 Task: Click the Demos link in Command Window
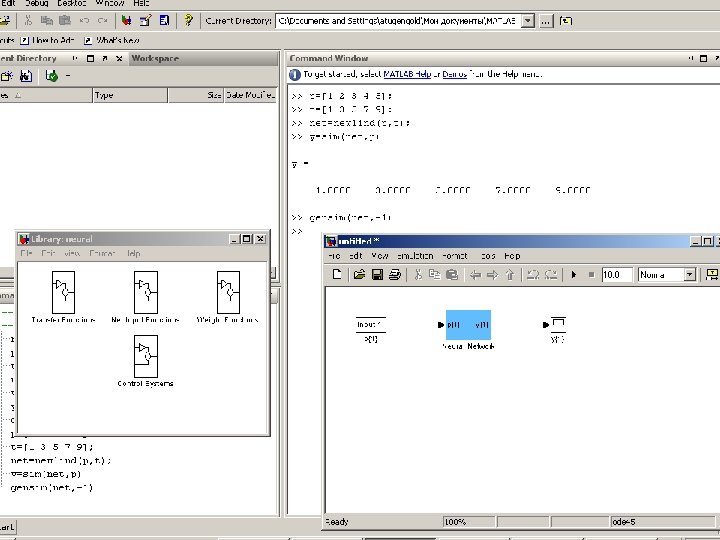(x=455, y=75)
